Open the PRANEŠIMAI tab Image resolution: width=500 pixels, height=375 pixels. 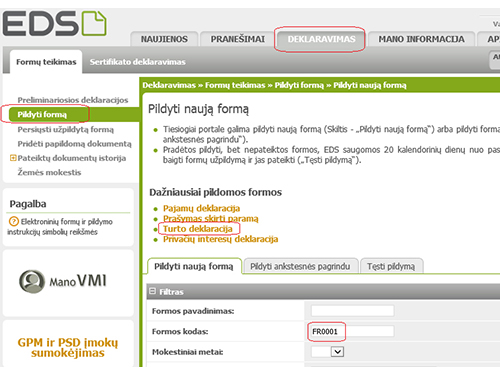[238, 39]
